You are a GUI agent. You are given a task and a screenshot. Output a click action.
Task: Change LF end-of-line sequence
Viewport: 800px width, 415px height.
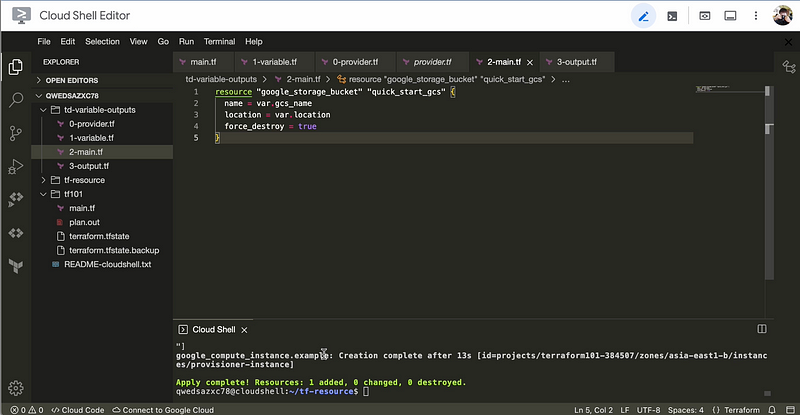(625, 410)
